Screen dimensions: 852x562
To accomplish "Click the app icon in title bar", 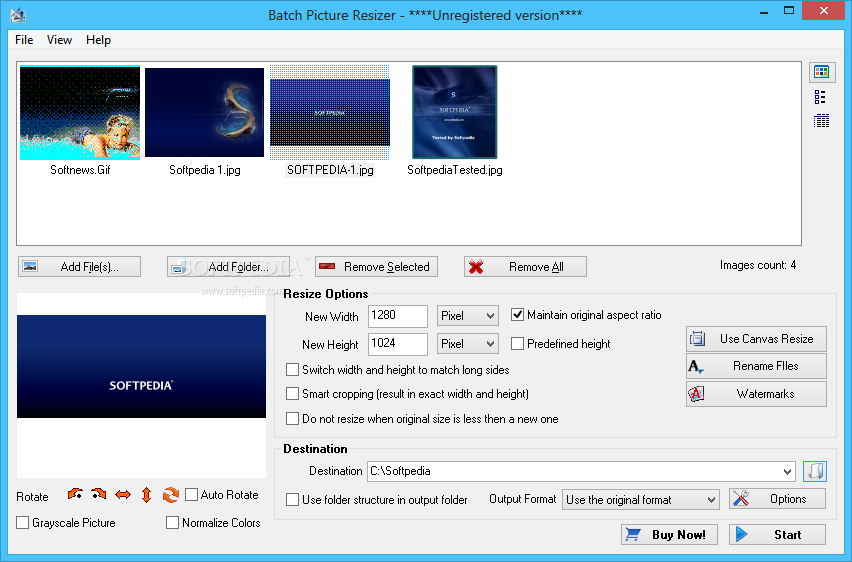I will [18, 15].
